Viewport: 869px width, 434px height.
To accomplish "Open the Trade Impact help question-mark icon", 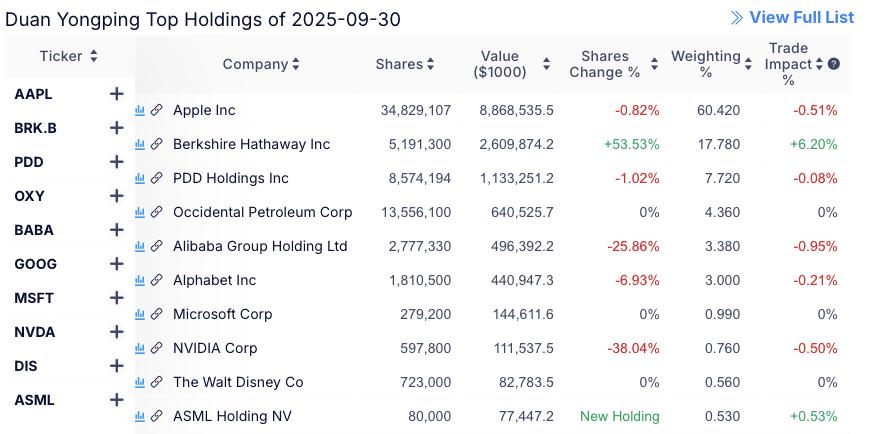I will point(834,64).
